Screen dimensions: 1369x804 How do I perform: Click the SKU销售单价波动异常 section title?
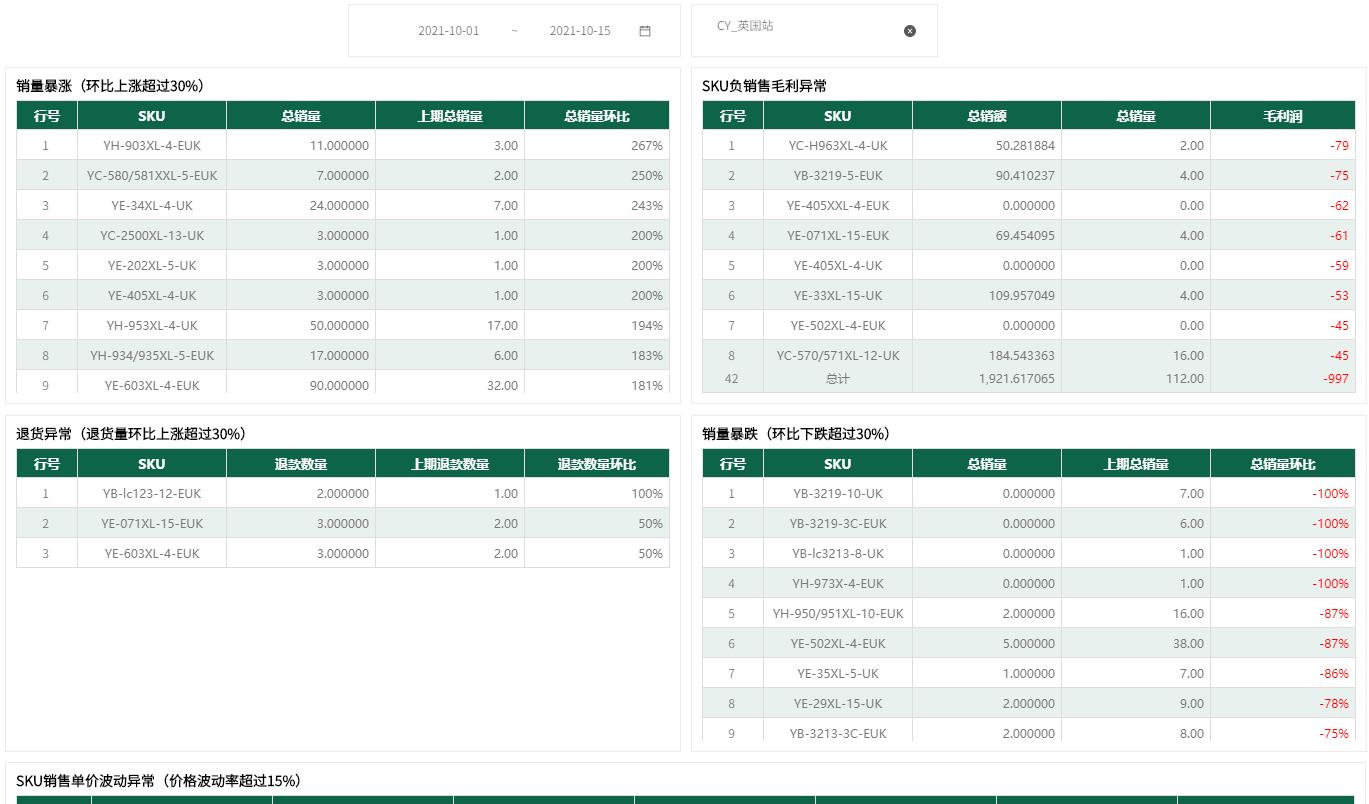[158, 781]
